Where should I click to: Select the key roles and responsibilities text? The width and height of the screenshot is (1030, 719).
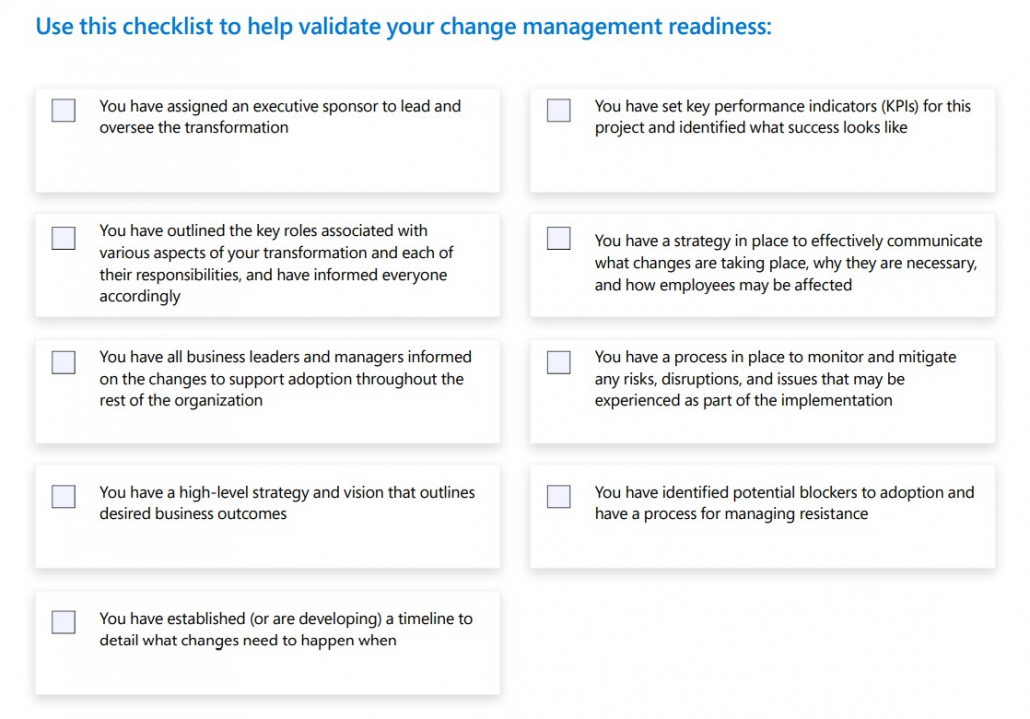277,263
